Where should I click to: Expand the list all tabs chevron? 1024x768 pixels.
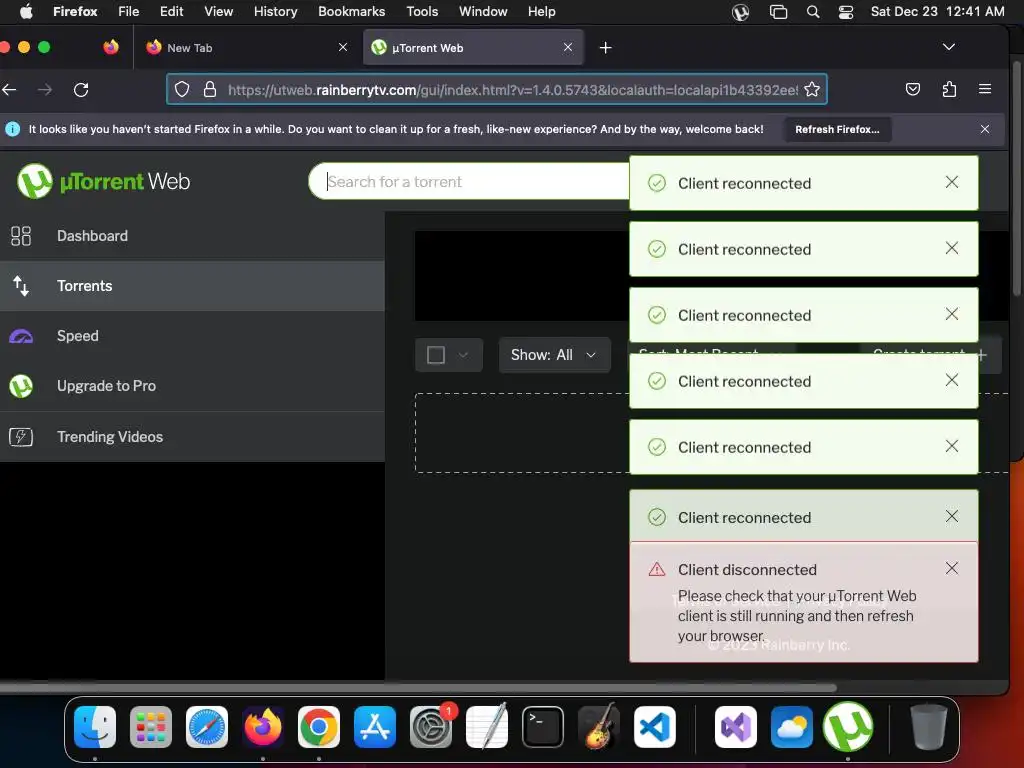[949, 47]
